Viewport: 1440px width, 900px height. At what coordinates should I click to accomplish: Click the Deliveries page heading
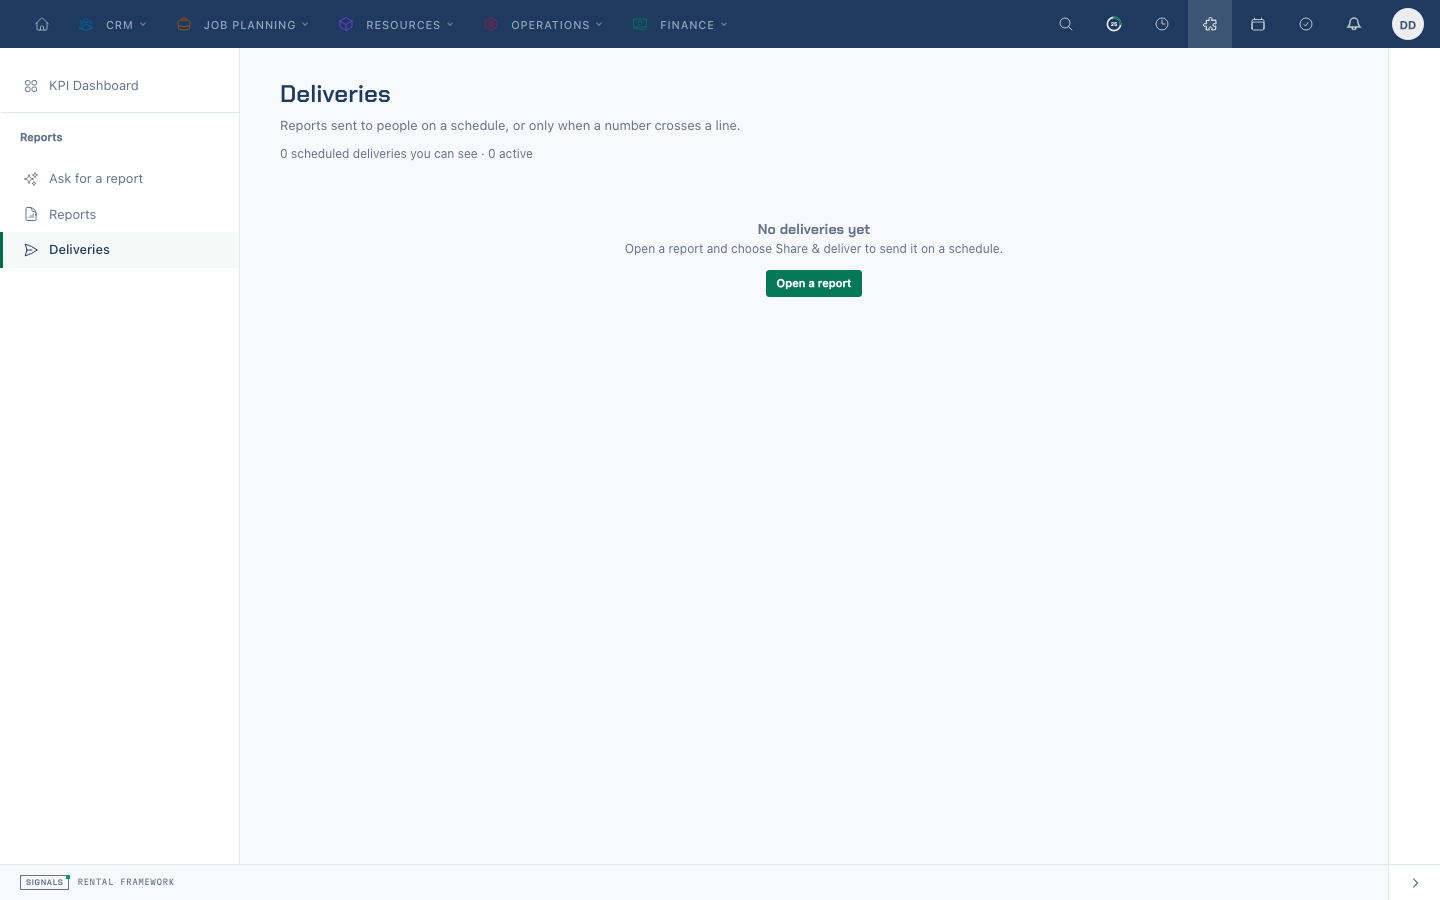pos(335,94)
